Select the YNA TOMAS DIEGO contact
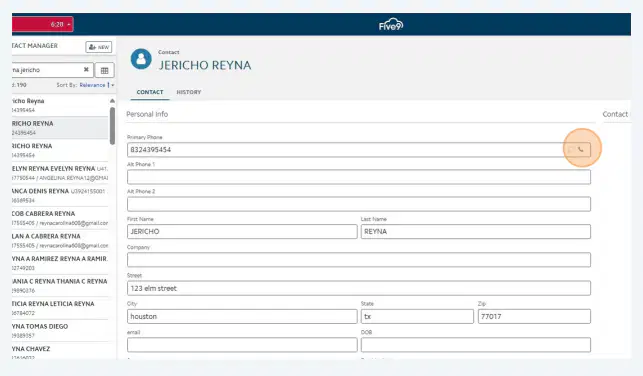Screen dimensions: 643x376 click(x=60, y=330)
